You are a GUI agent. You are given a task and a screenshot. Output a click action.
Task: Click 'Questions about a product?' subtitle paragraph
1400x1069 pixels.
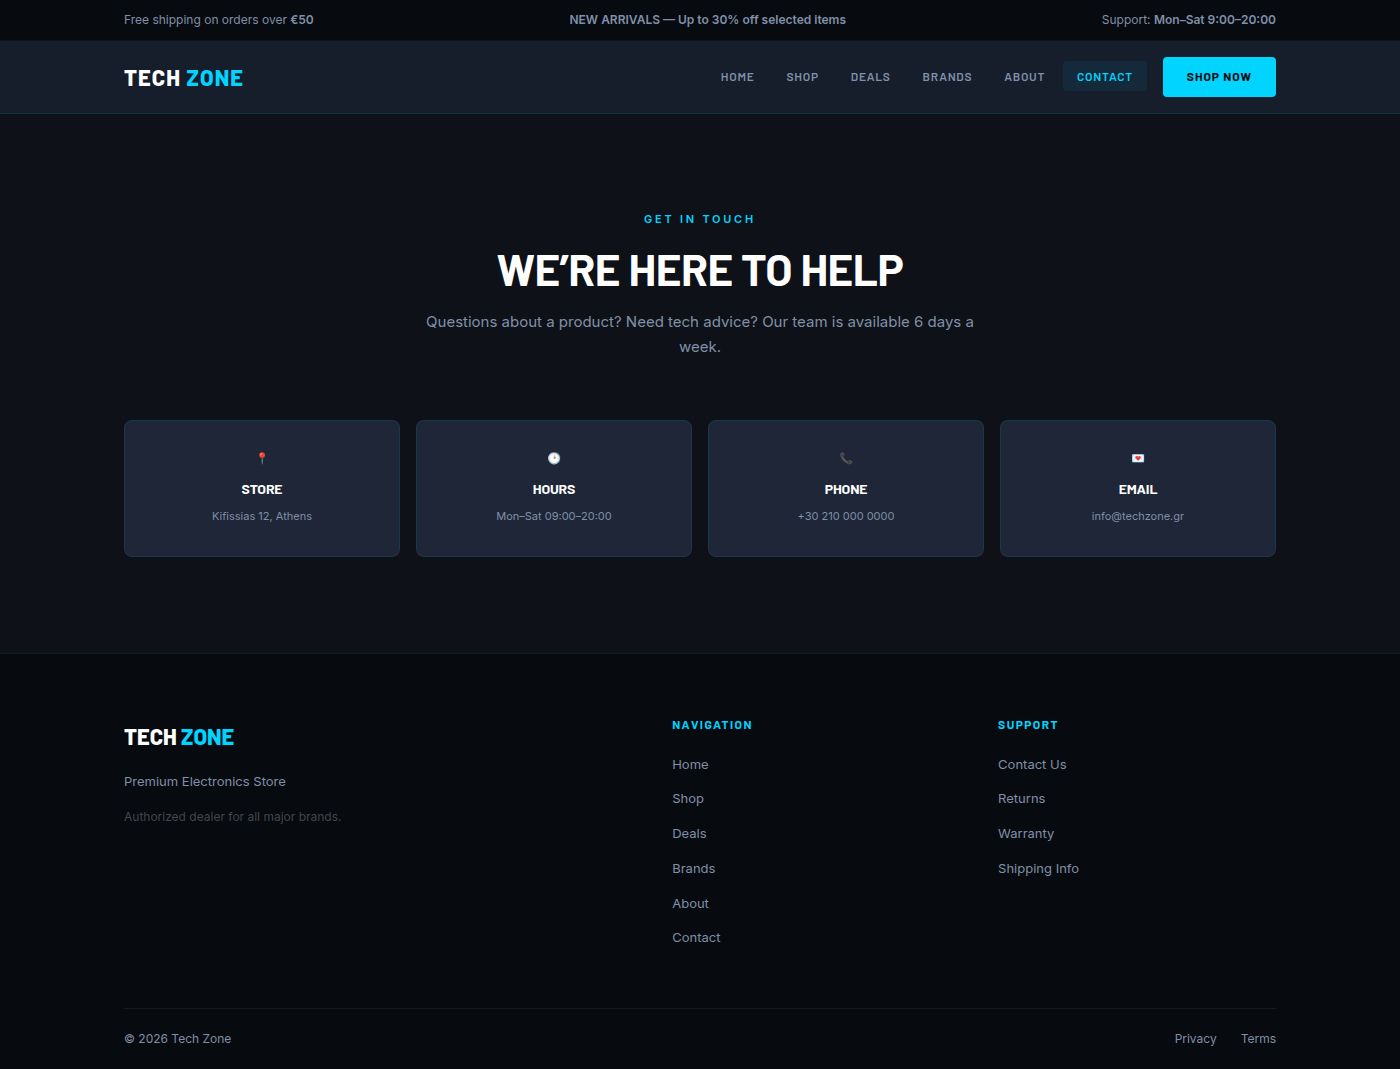tap(700, 334)
